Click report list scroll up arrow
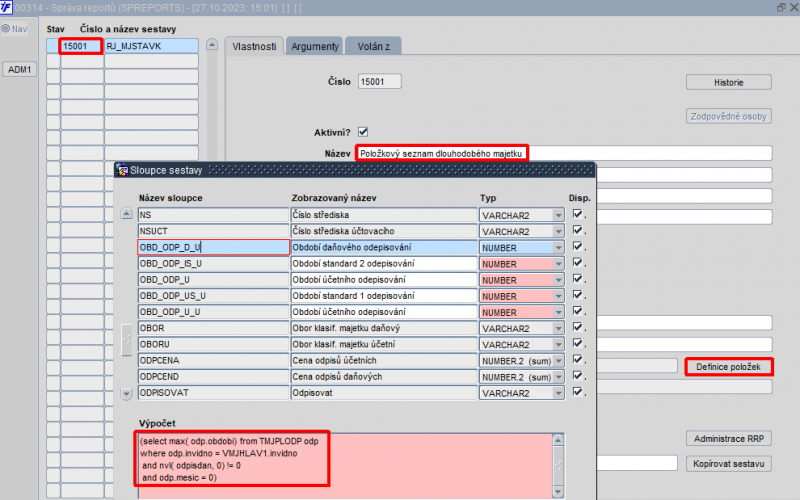Screen dimensions: 800x500 point(212,45)
